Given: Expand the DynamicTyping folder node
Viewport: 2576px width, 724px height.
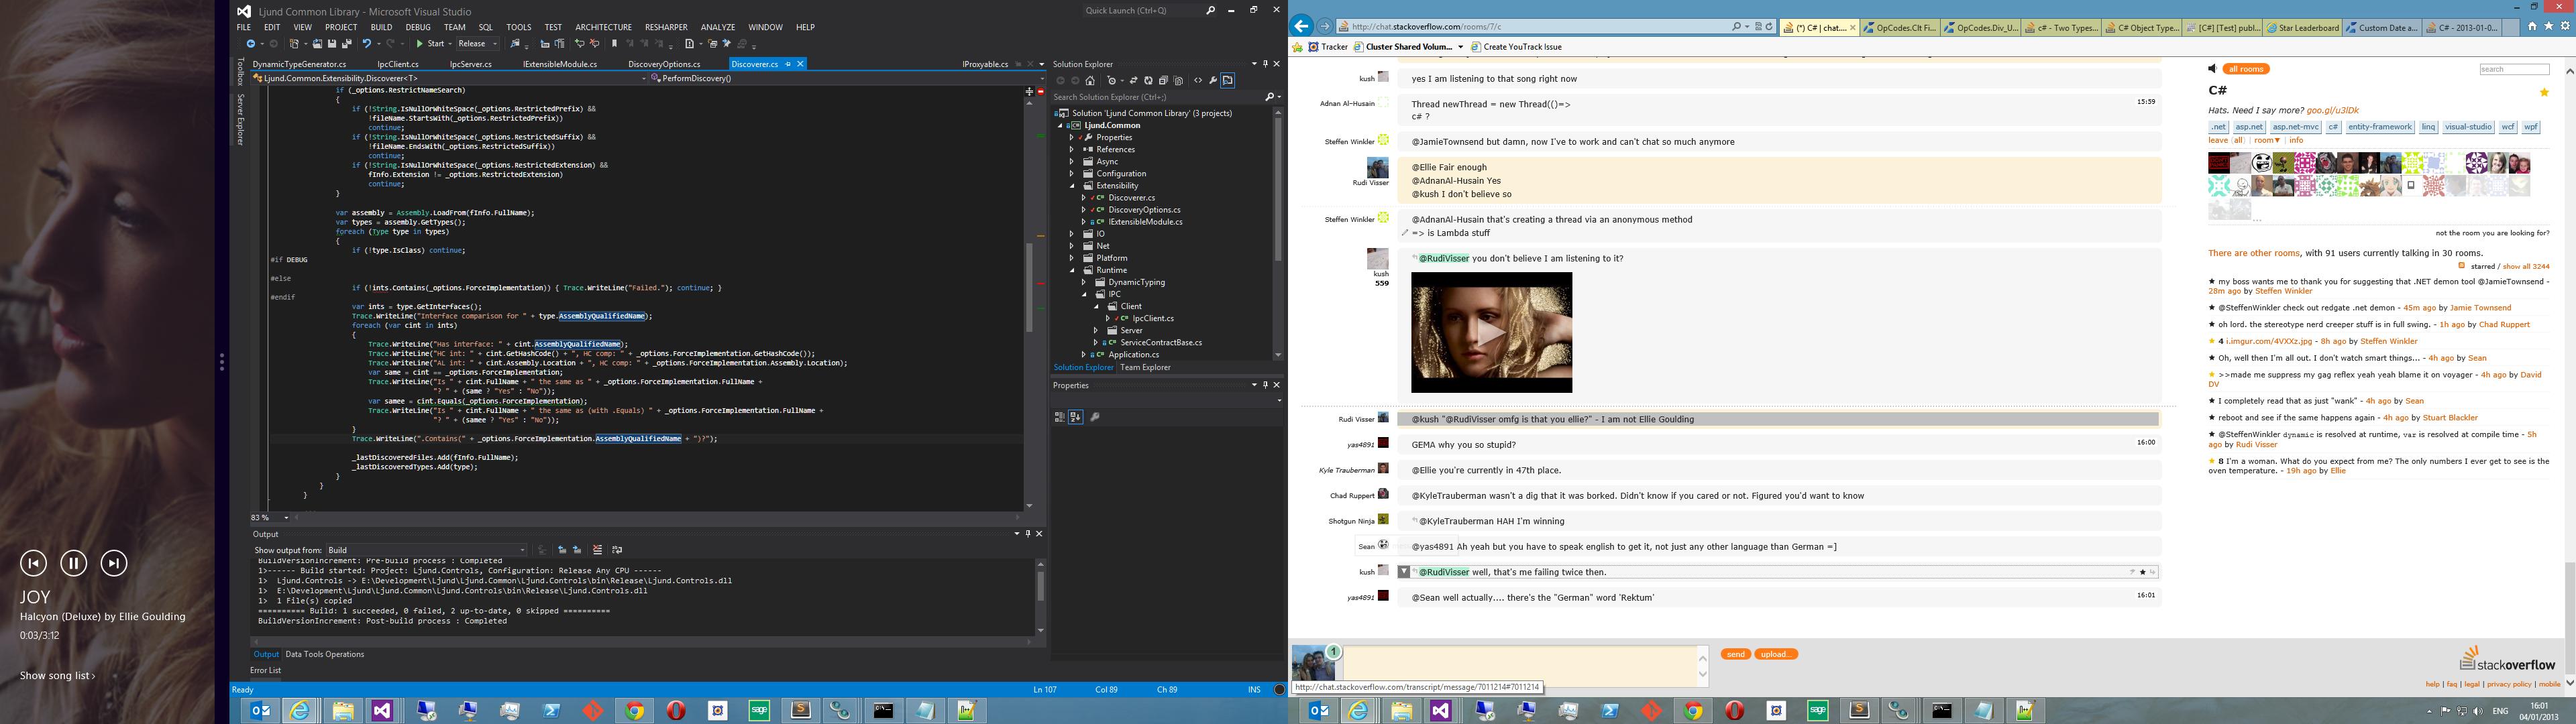Looking at the screenshot, I should pos(1083,282).
